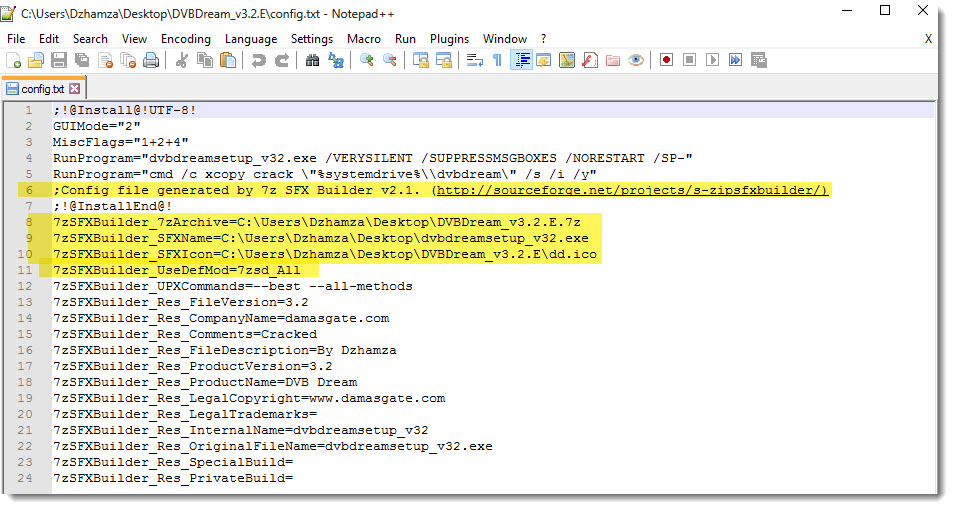This screenshot has width=953, height=509.
Task: Open the File menu
Action: tap(16, 39)
